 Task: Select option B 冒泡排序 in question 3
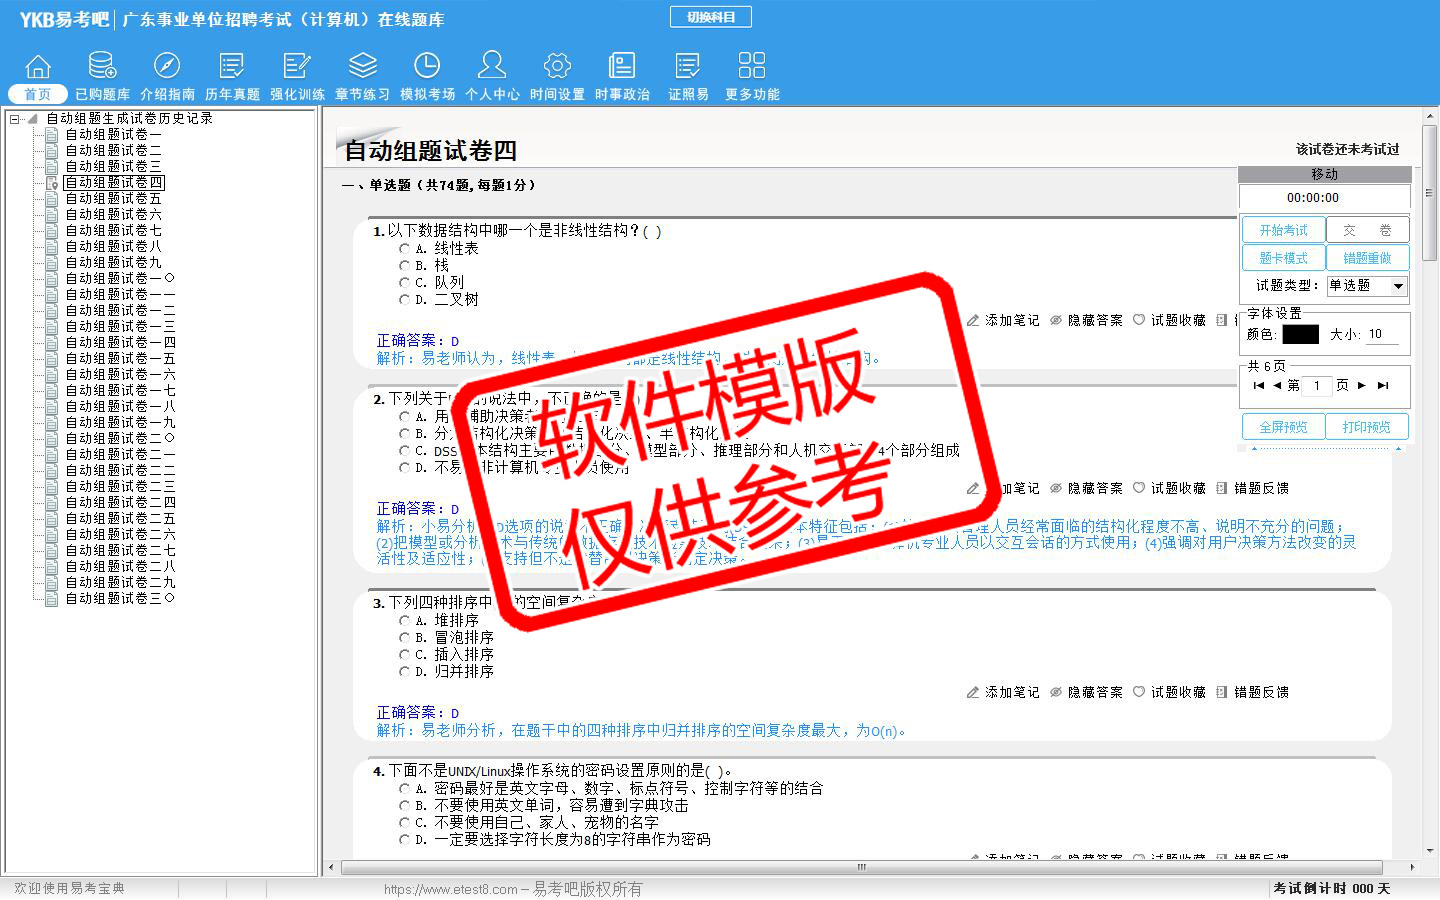tap(405, 638)
